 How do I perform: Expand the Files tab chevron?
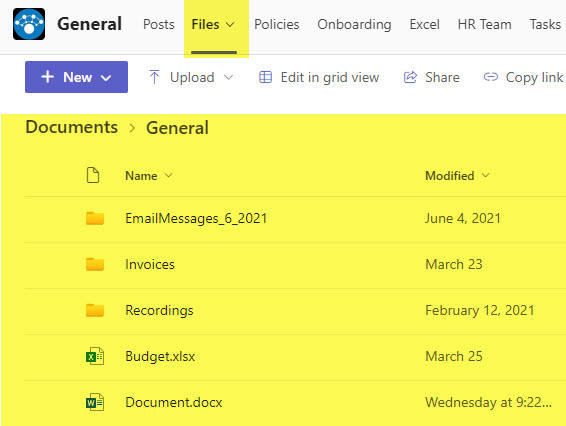pyautogui.click(x=230, y=25)
